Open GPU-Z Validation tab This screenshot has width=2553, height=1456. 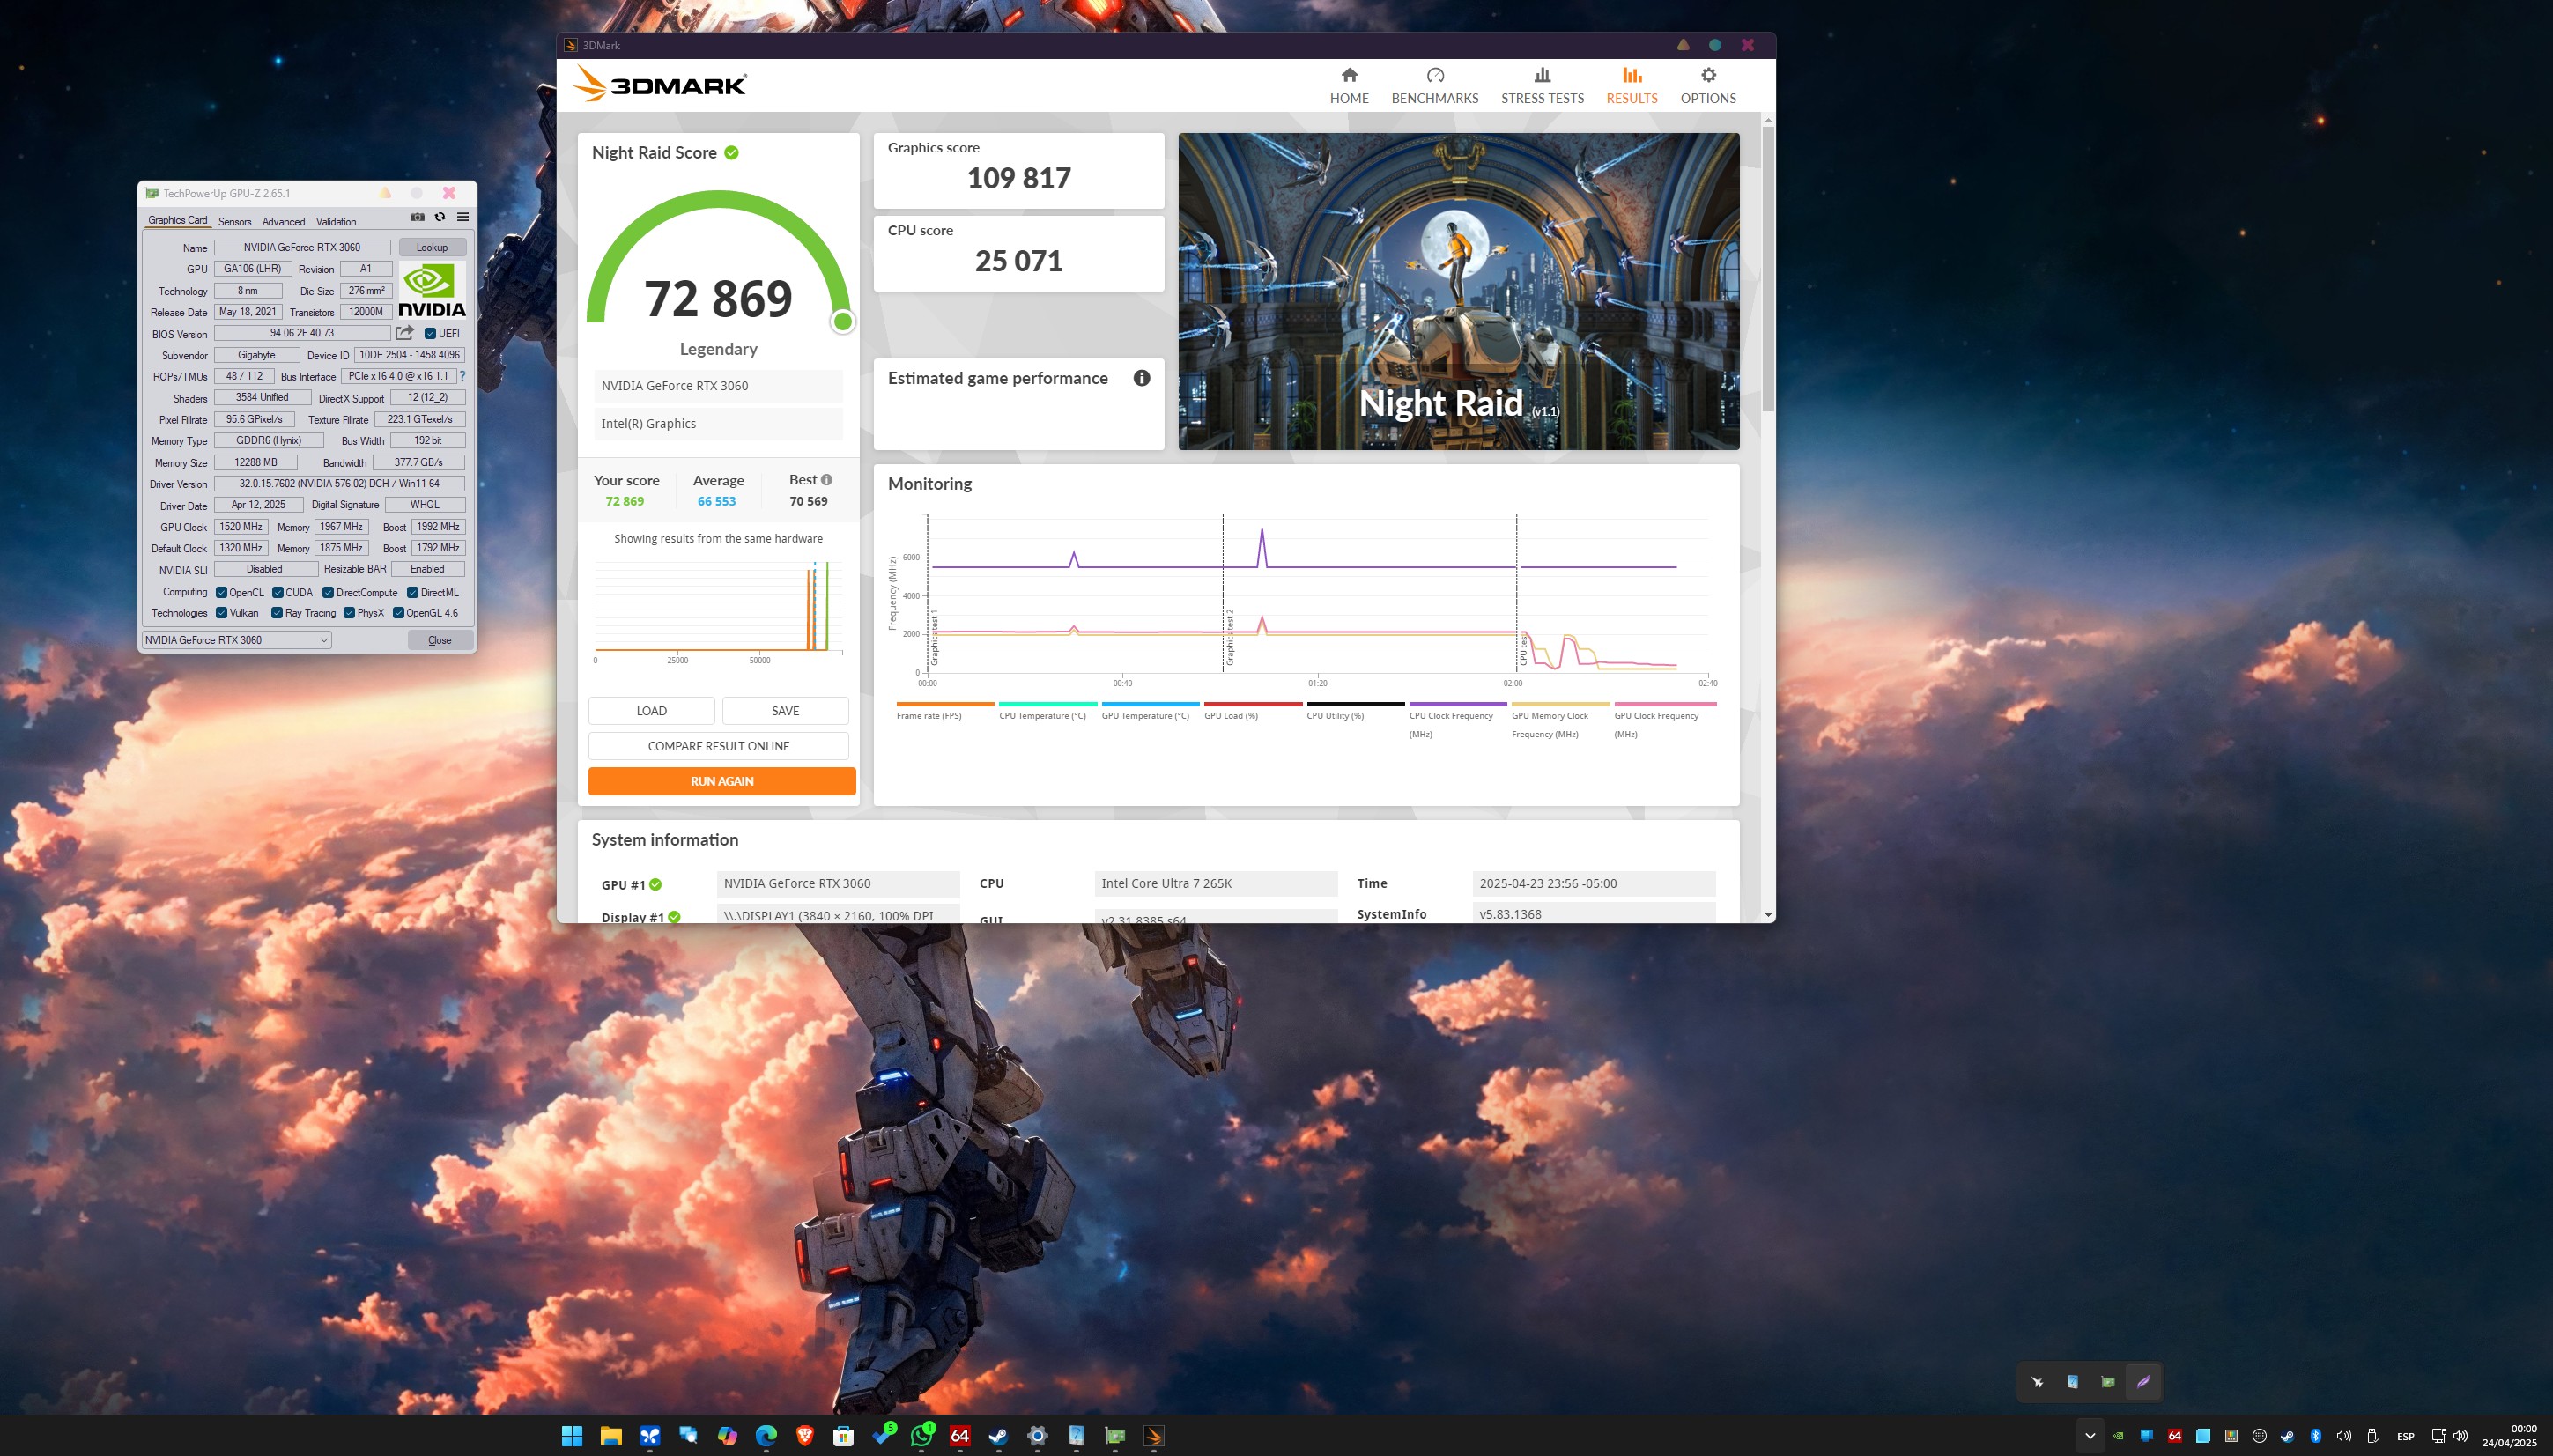click(336, 221)
